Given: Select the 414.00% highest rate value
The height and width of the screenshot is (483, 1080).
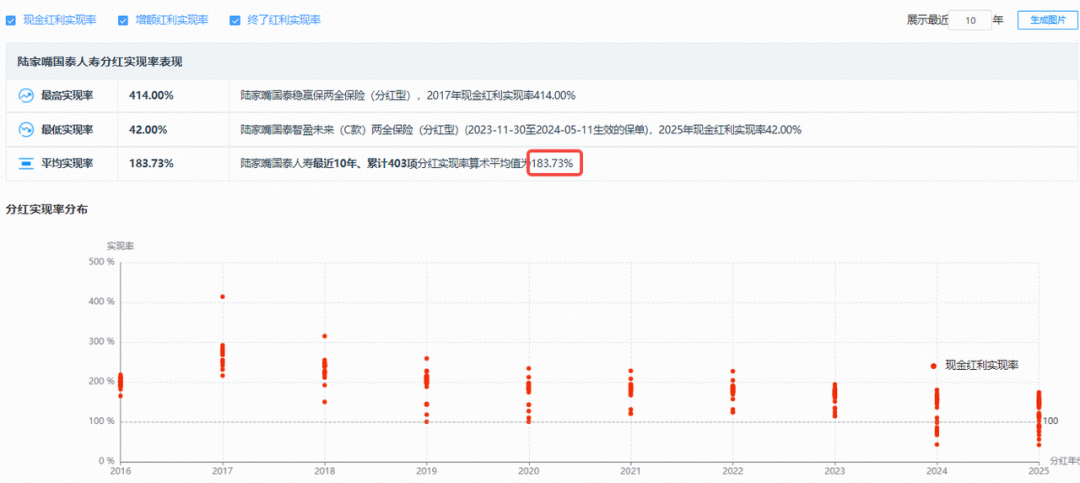Looking at the screenshot, I should tap(151, 96).
